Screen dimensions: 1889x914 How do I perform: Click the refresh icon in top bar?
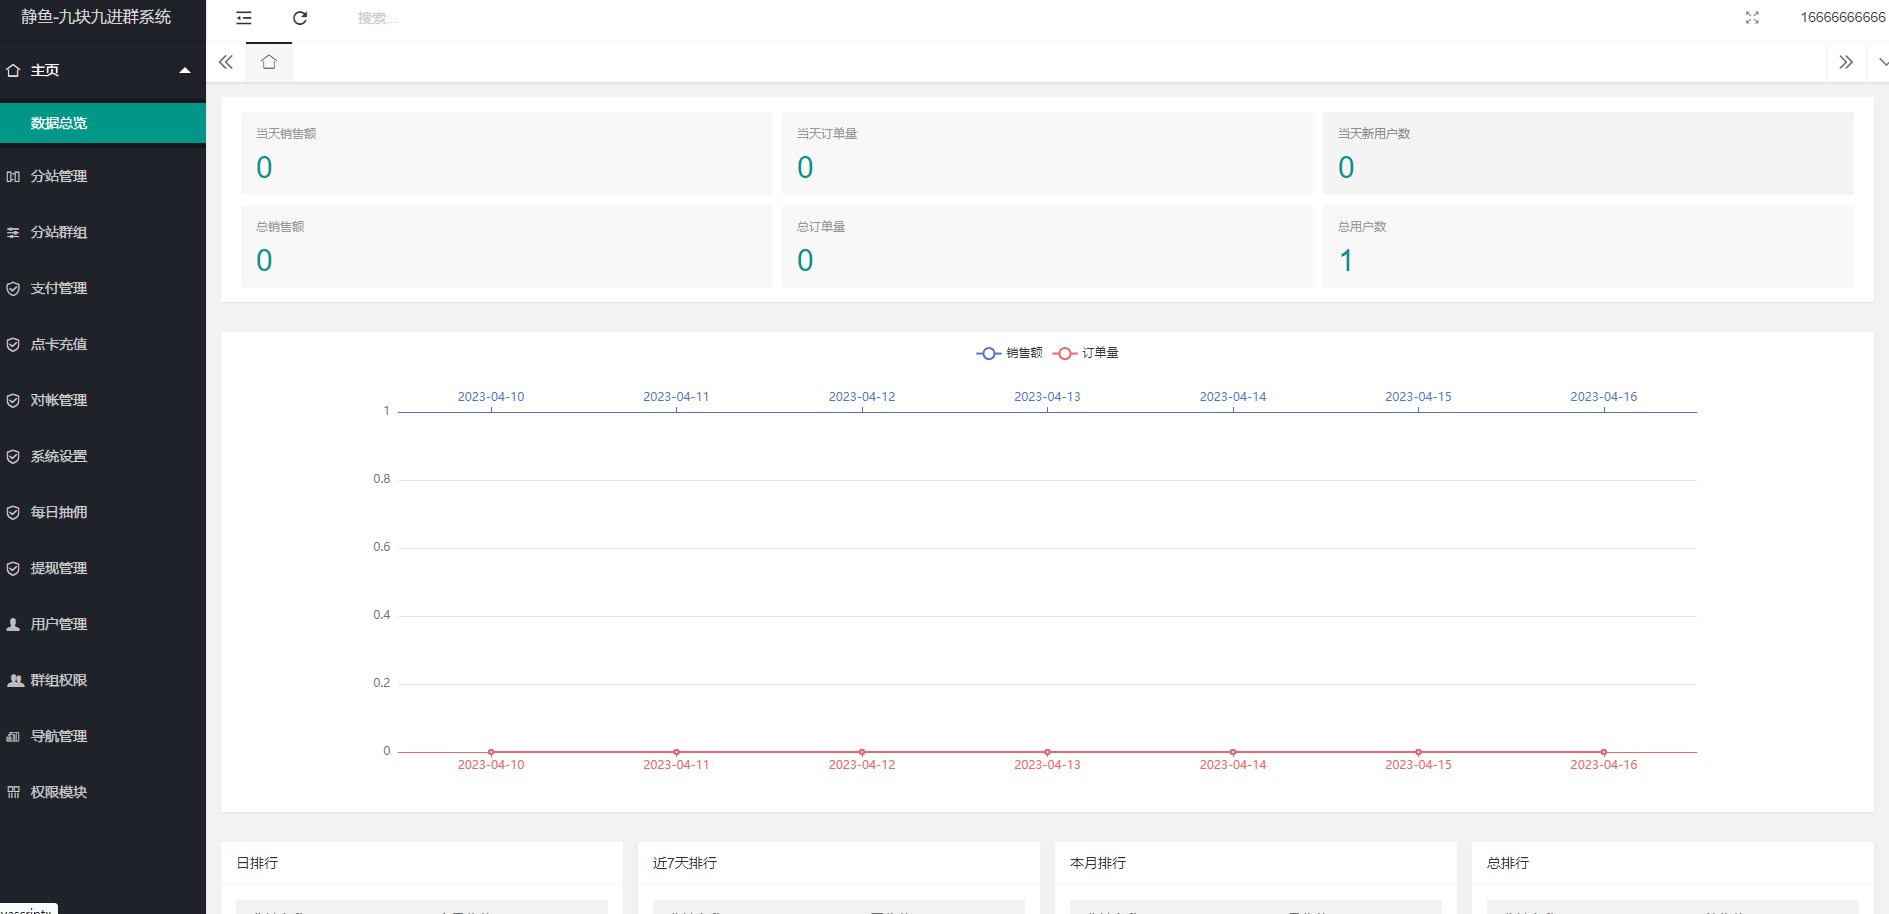pos(300,18)
